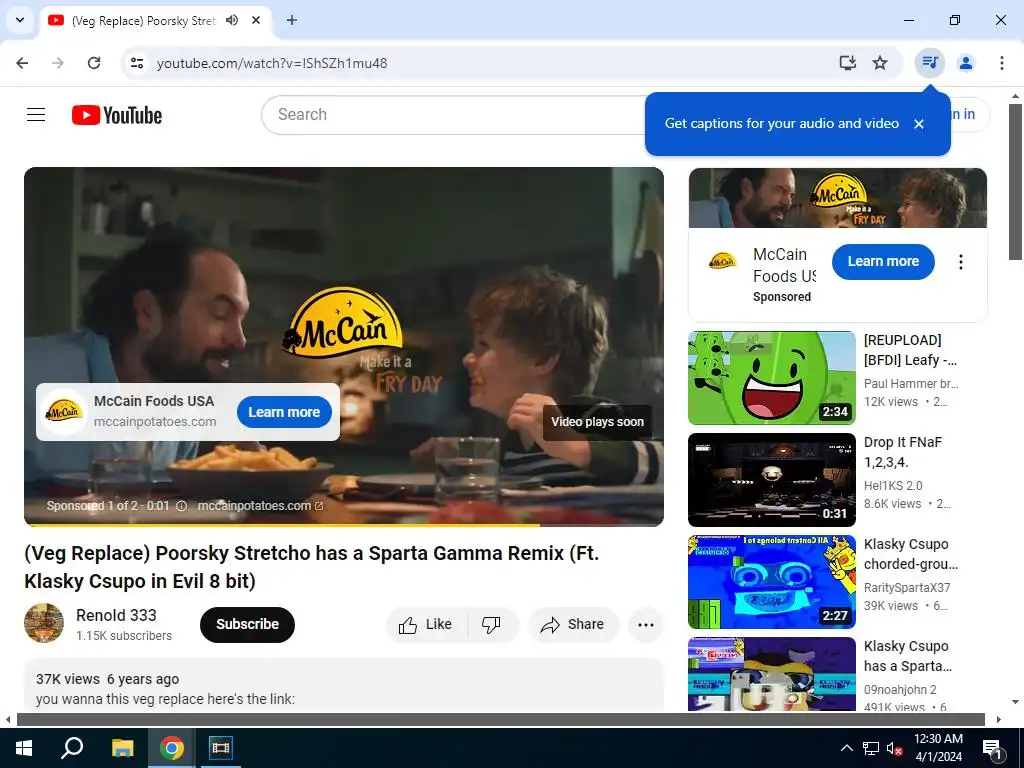Open the Windows Start menu
Viewport: 1024px width, 768px height.
pyautogui.click(x=24, y=748)
